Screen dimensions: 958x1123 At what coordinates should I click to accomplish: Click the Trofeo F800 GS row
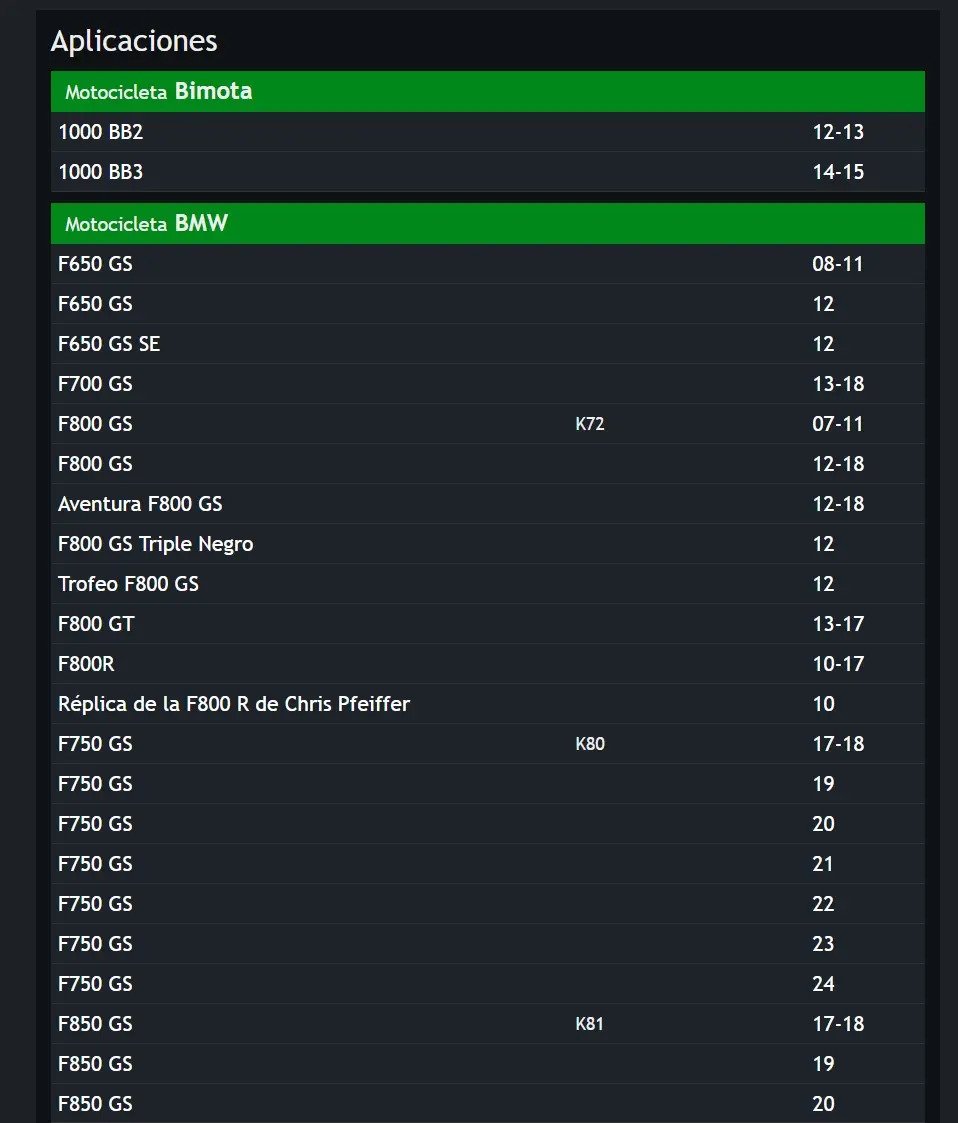[488, 584]
